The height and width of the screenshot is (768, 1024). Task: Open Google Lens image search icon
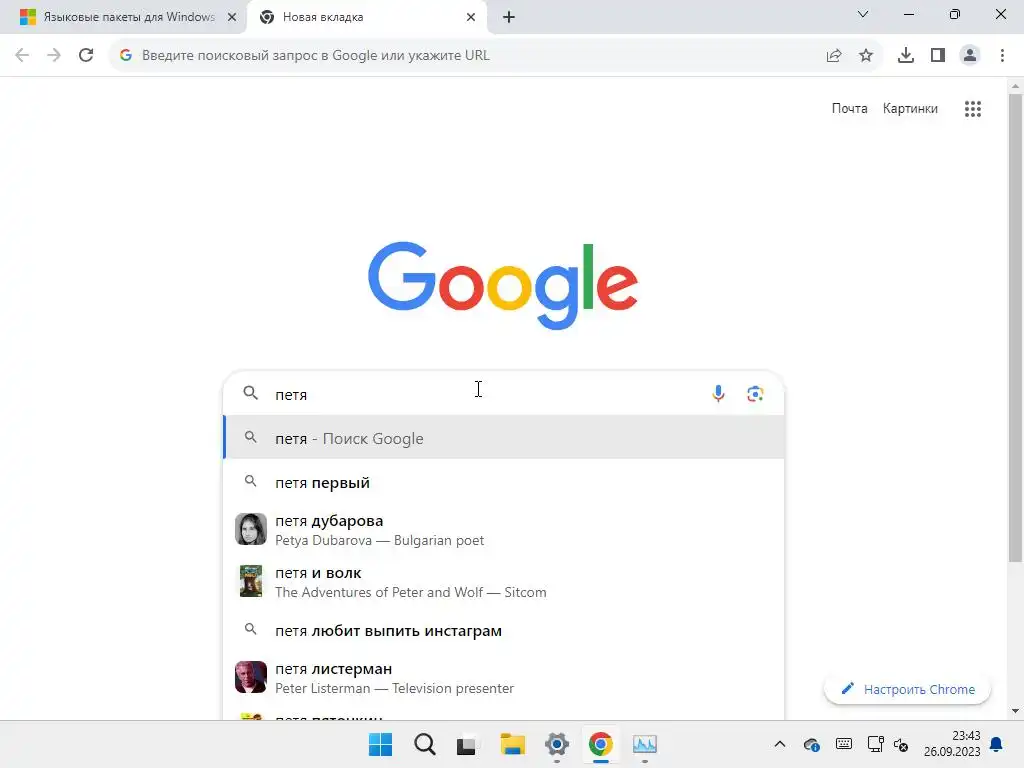[756, 394]
